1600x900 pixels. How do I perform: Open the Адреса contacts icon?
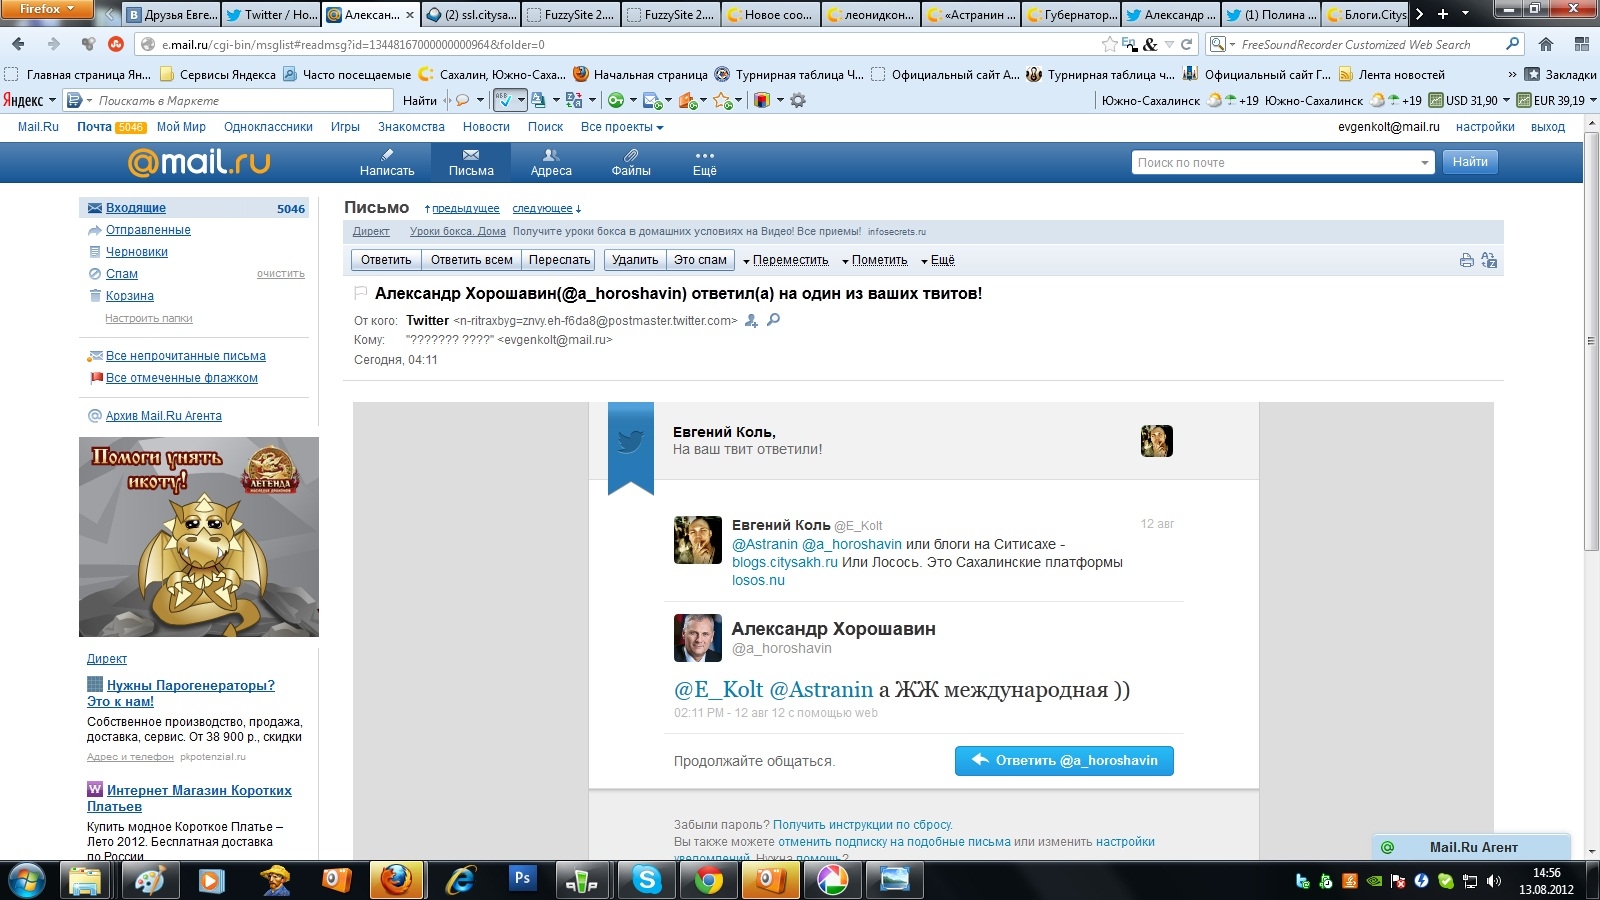coord(551,162)
